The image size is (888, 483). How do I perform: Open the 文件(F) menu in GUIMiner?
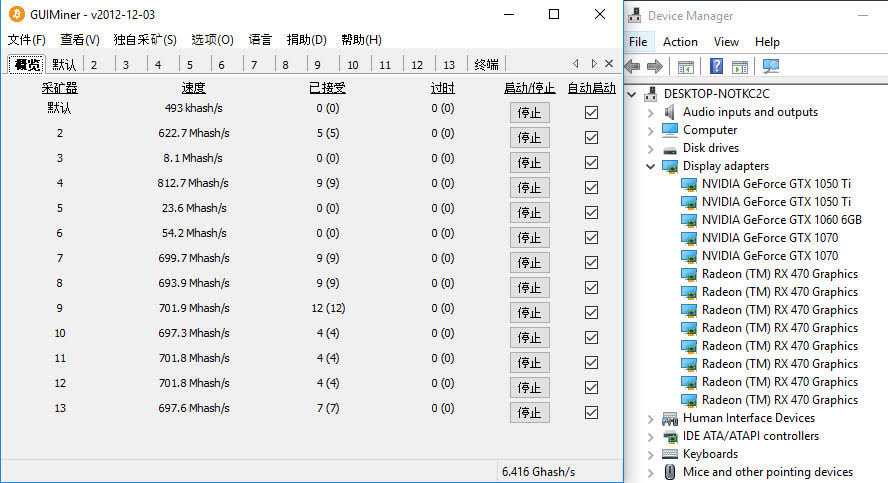point(27,40)
